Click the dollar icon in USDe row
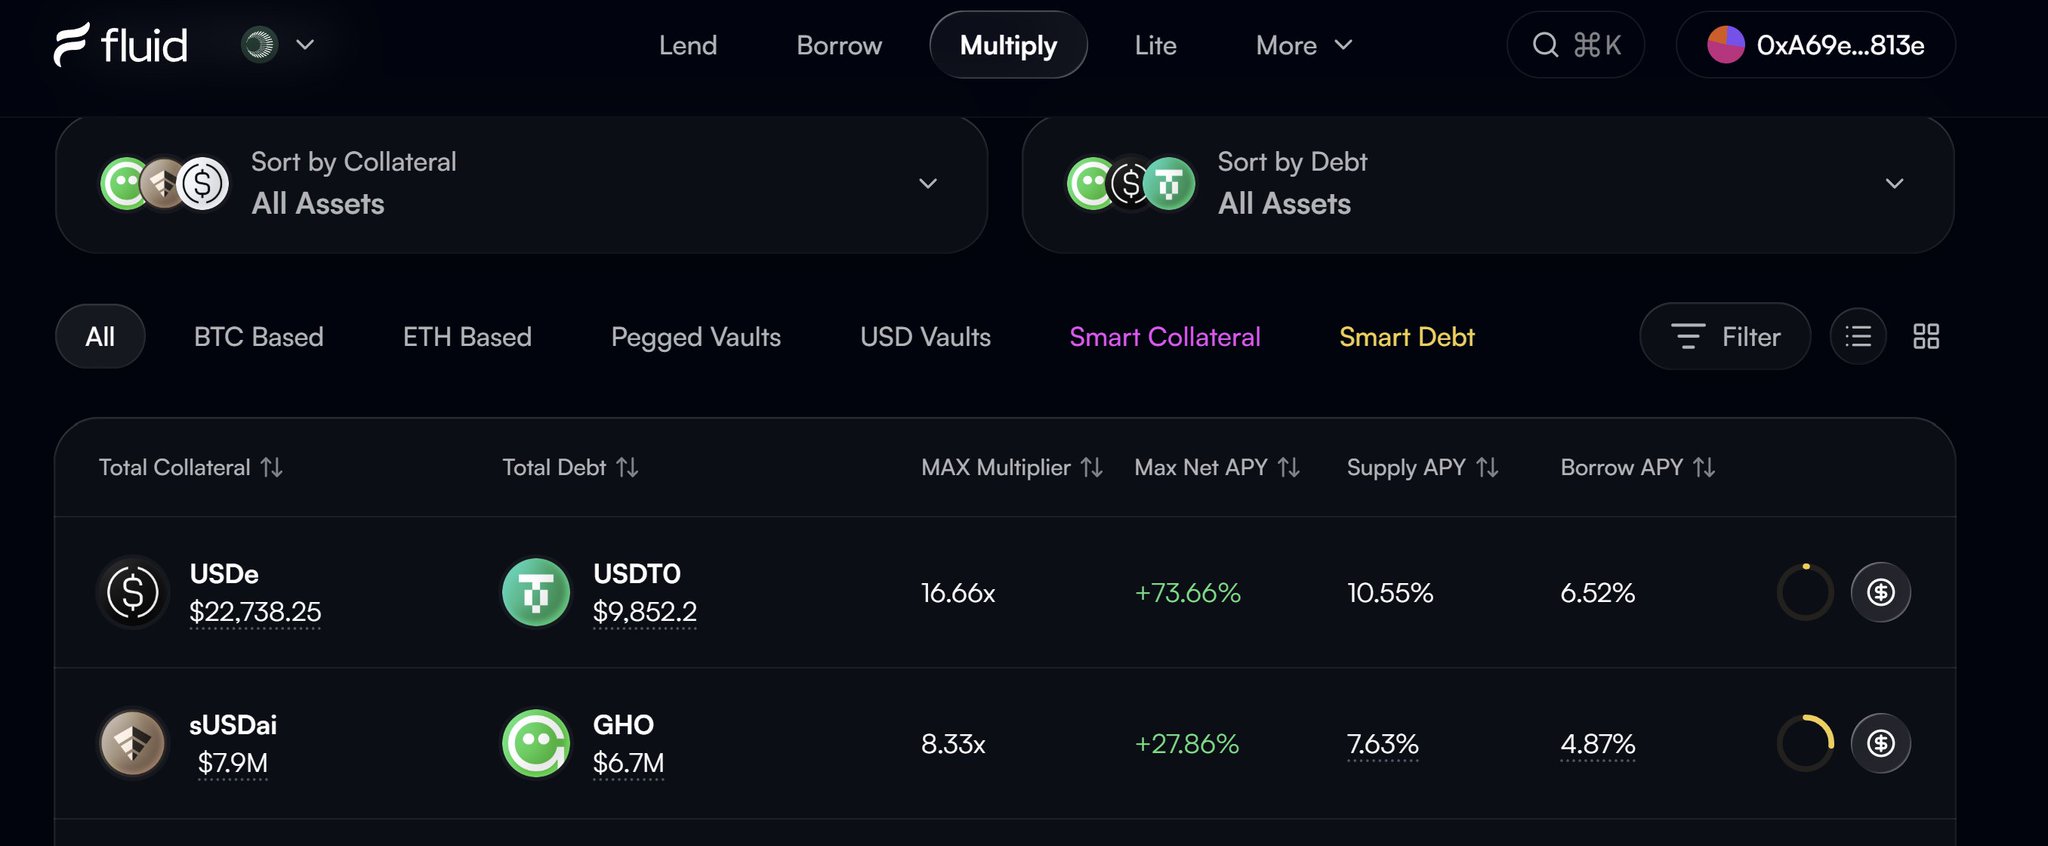Image resolution: width=2048 pixels, height=846 pixels. pyautogui.click(x=1881, y=592)
